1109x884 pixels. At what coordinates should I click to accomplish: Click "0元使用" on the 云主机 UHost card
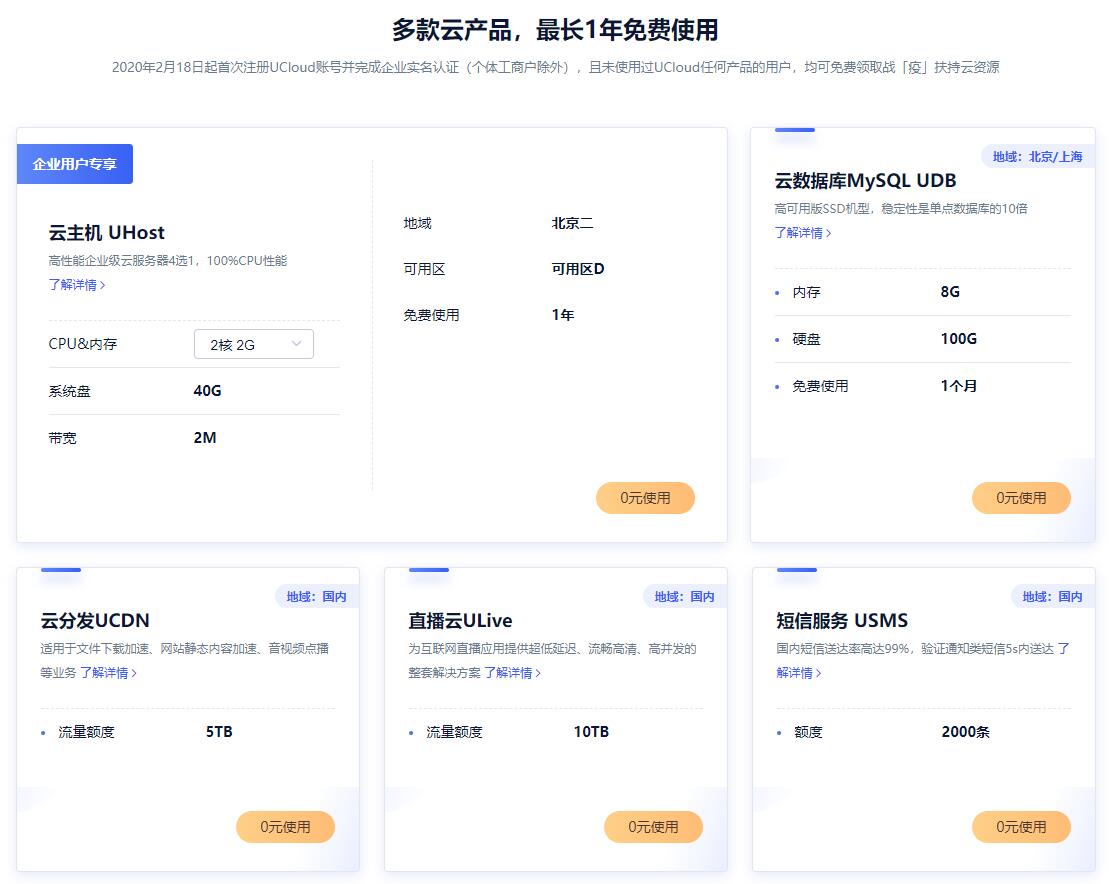[645, 497]
